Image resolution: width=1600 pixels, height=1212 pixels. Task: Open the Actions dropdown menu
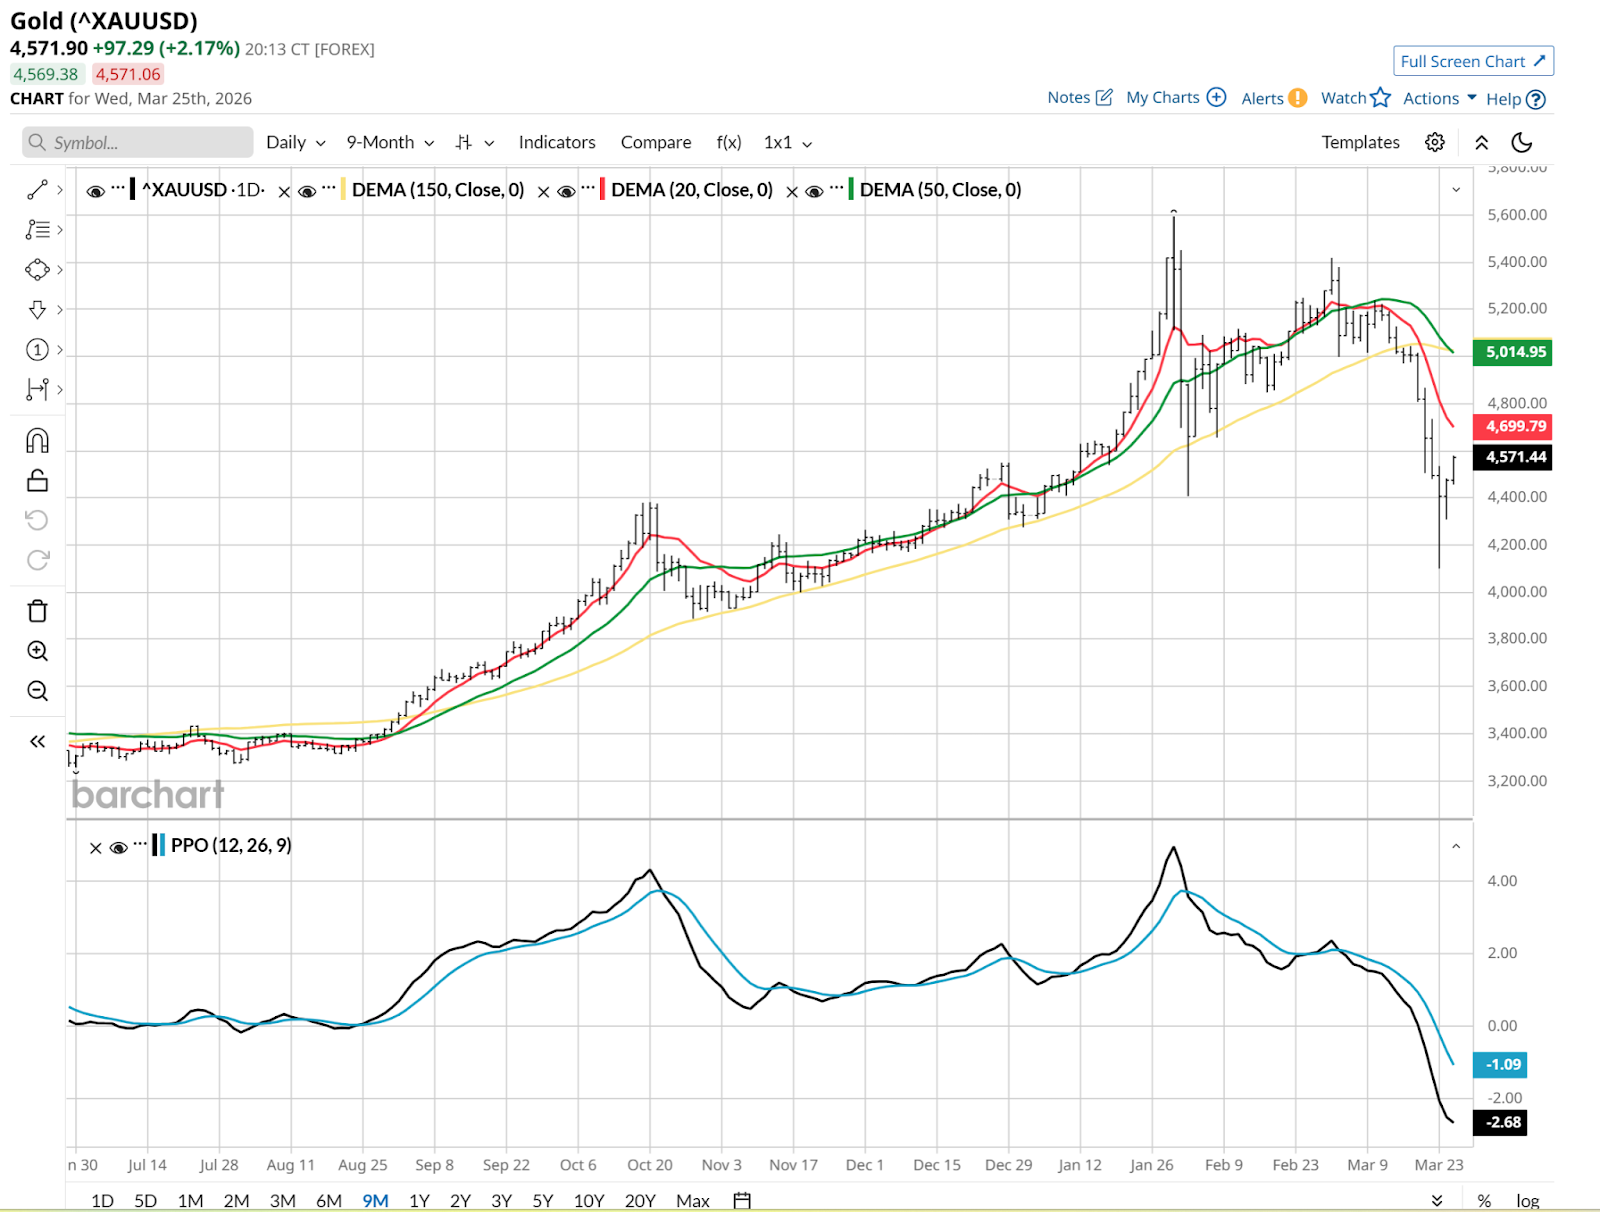(x=1439, y=98)
